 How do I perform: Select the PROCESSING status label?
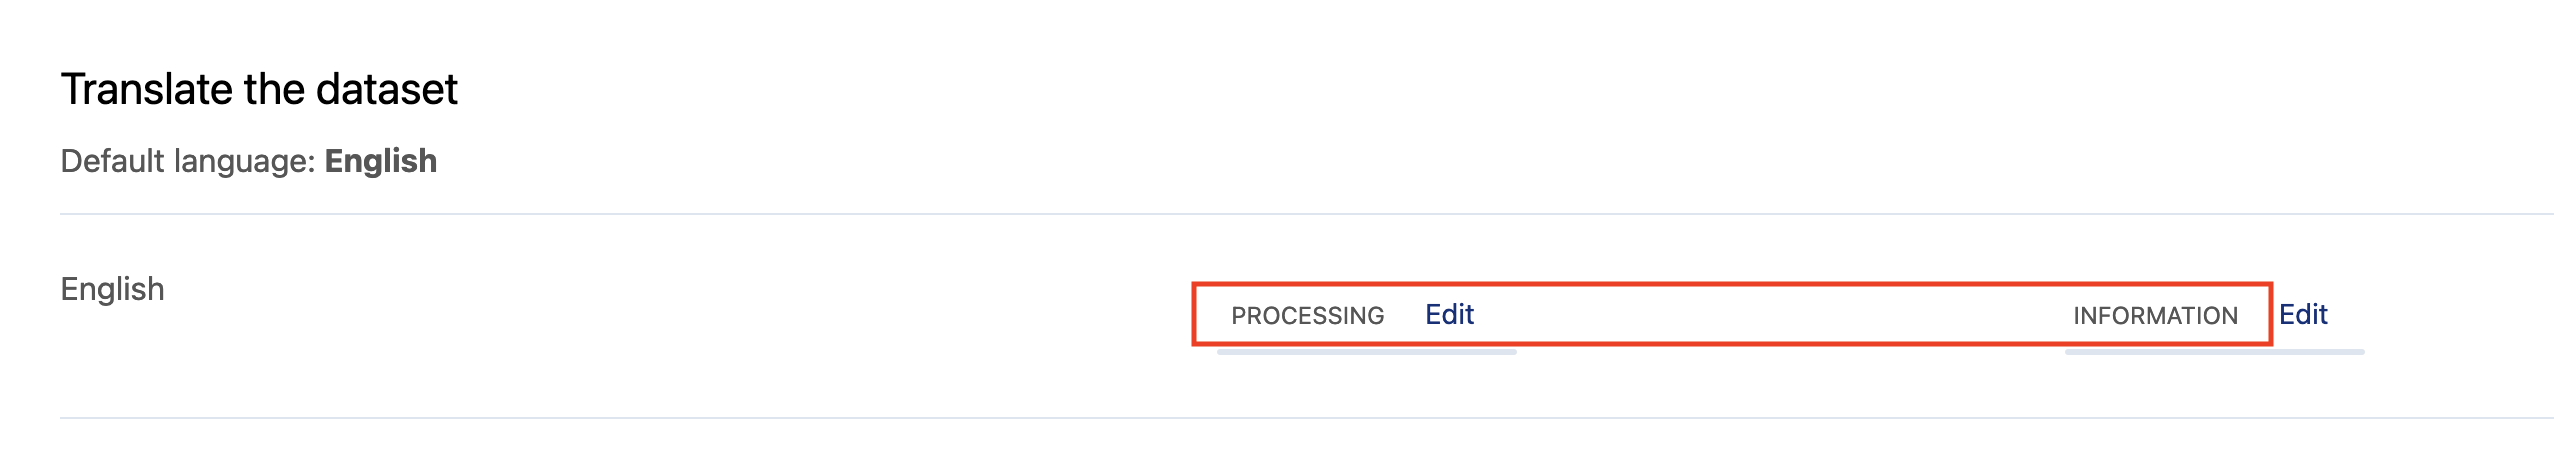click(1307, 316)
